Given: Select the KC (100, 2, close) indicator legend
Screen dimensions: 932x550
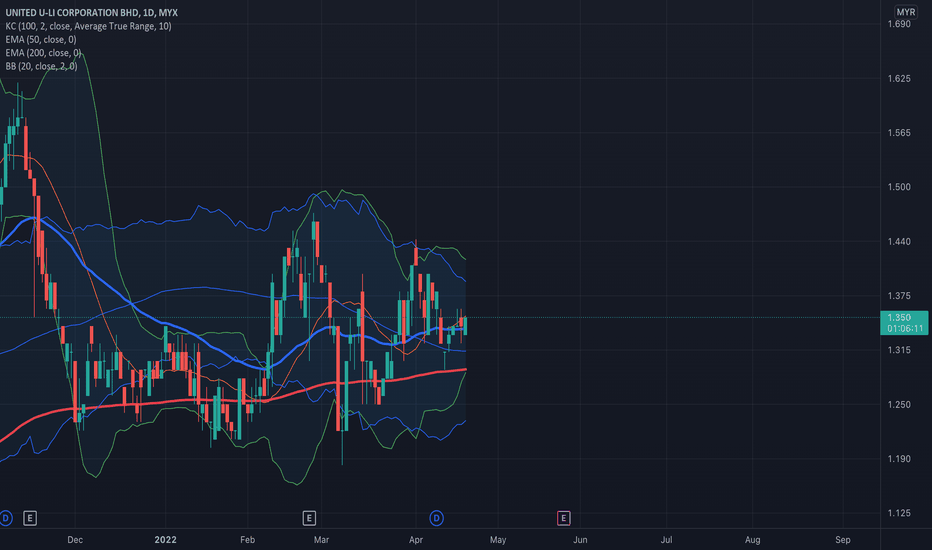Looking at the screenshot, I should point(88,26).
